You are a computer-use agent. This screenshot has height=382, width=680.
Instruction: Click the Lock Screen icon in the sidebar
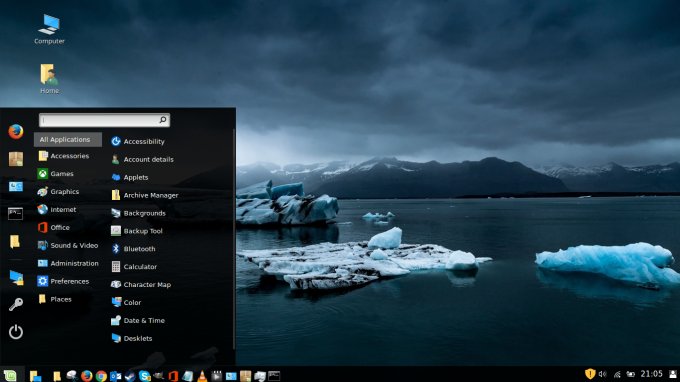16,278
